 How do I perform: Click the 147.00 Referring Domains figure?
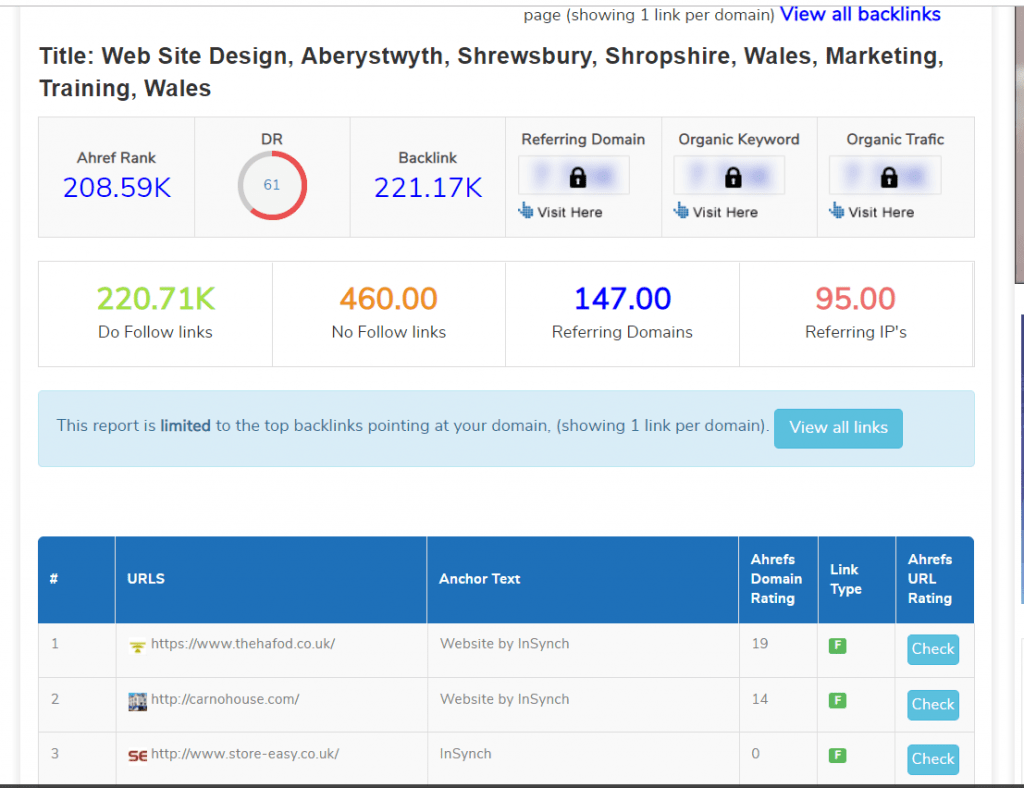click(622, 299)
